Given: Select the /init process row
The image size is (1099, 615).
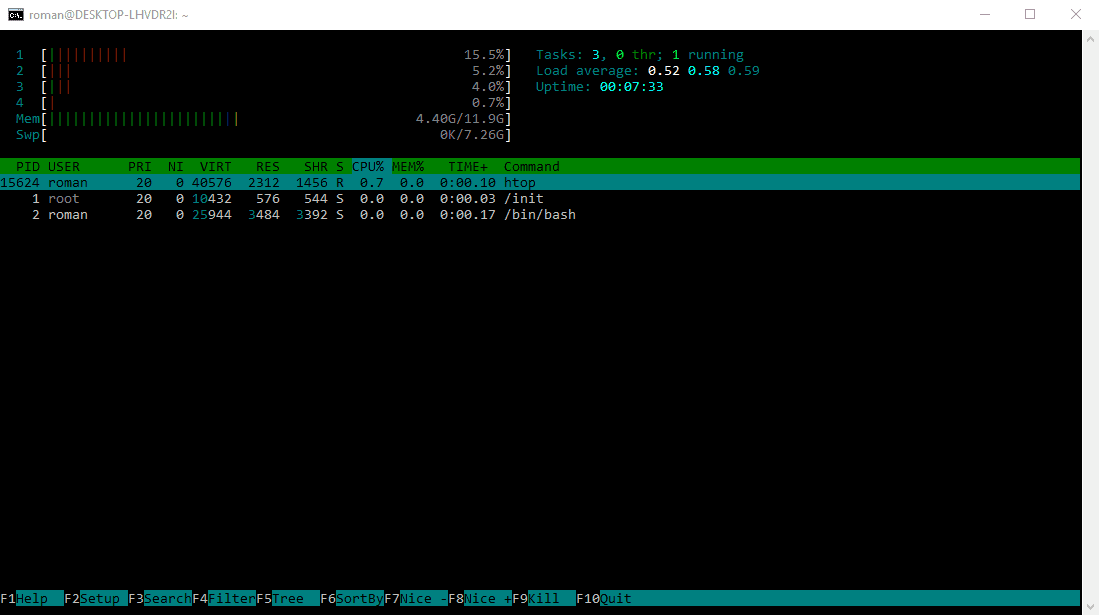Looking at the screenshot, I should (540, 198).
